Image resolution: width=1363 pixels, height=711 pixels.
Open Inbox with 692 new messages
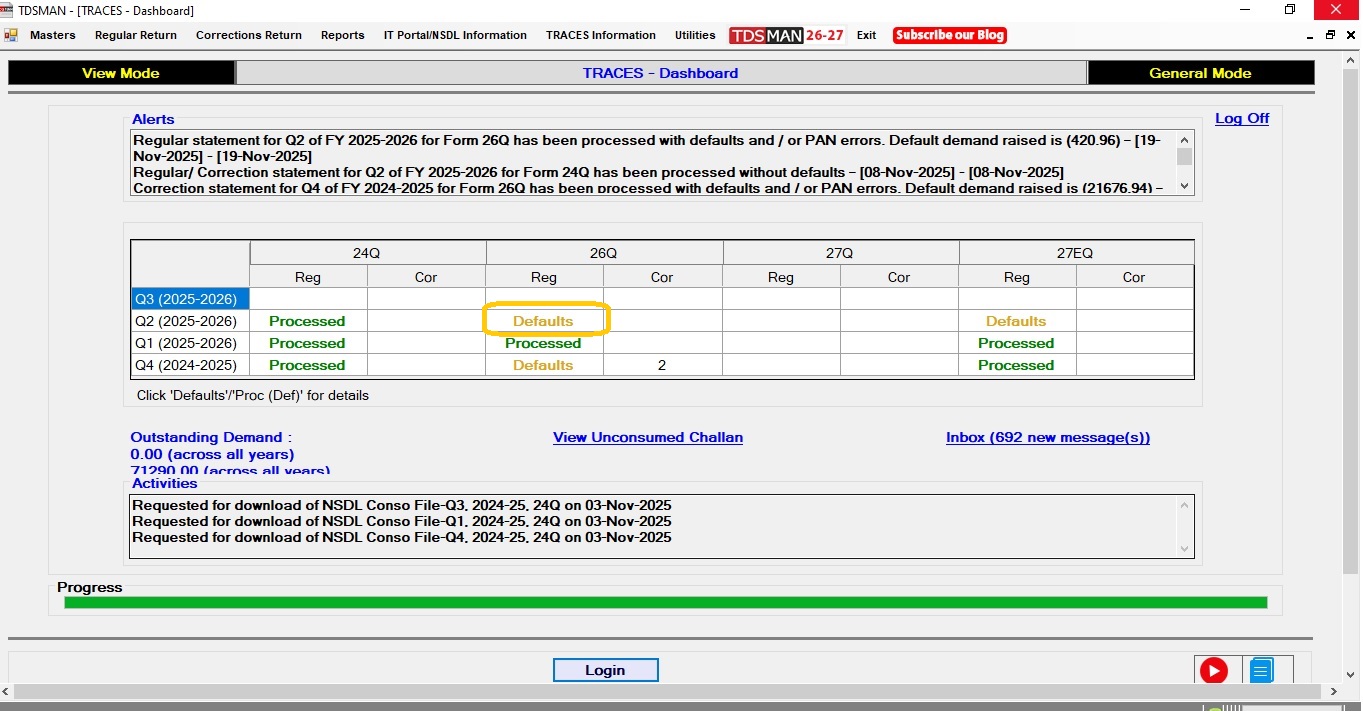pos(1048,437)
